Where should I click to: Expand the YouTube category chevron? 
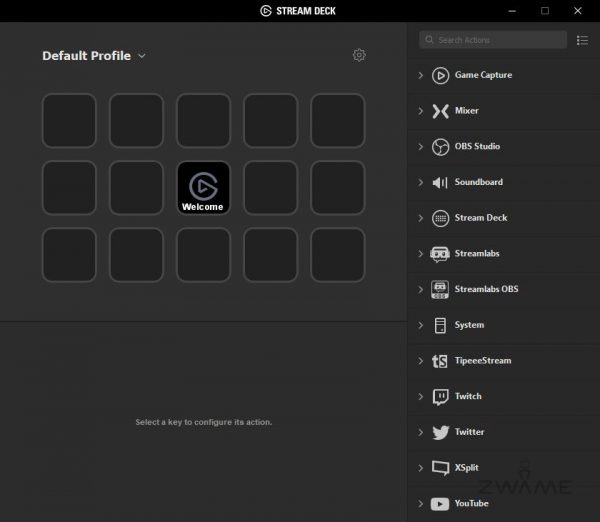tap(421, 504)
